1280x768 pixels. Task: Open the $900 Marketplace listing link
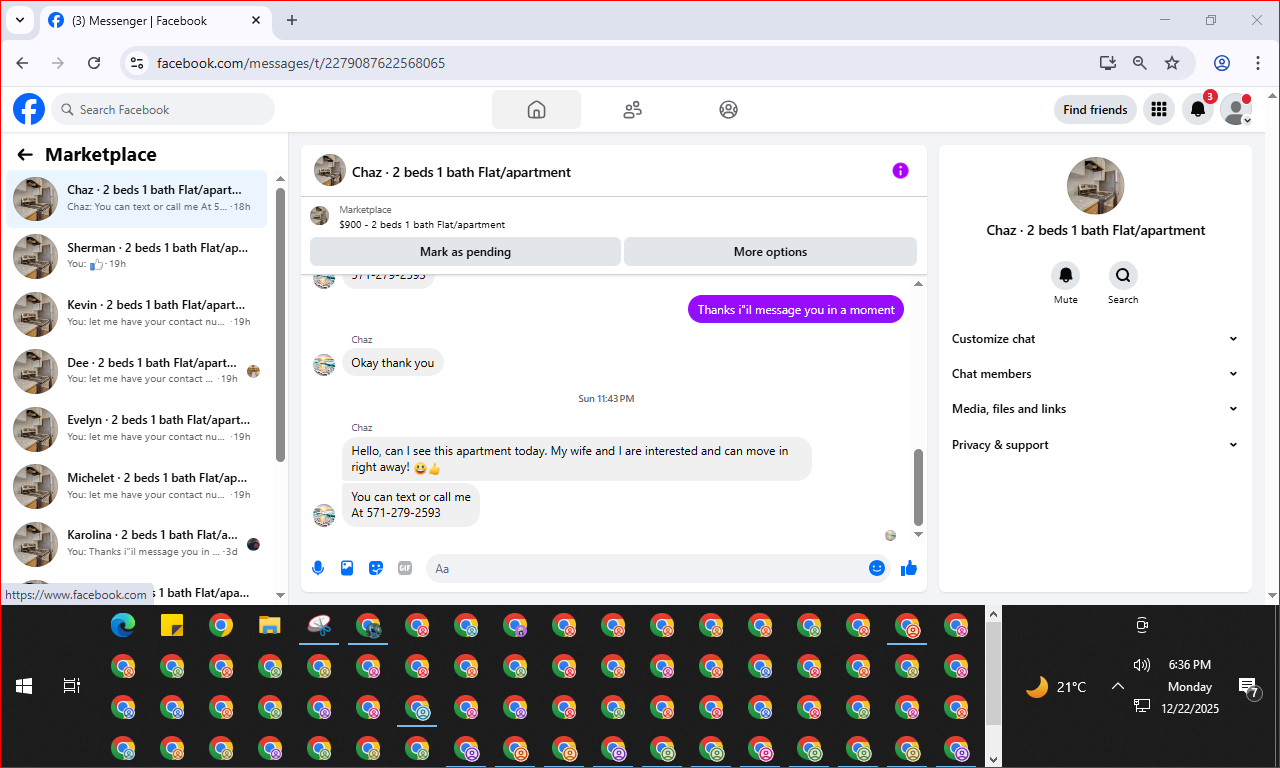(421, 225)
